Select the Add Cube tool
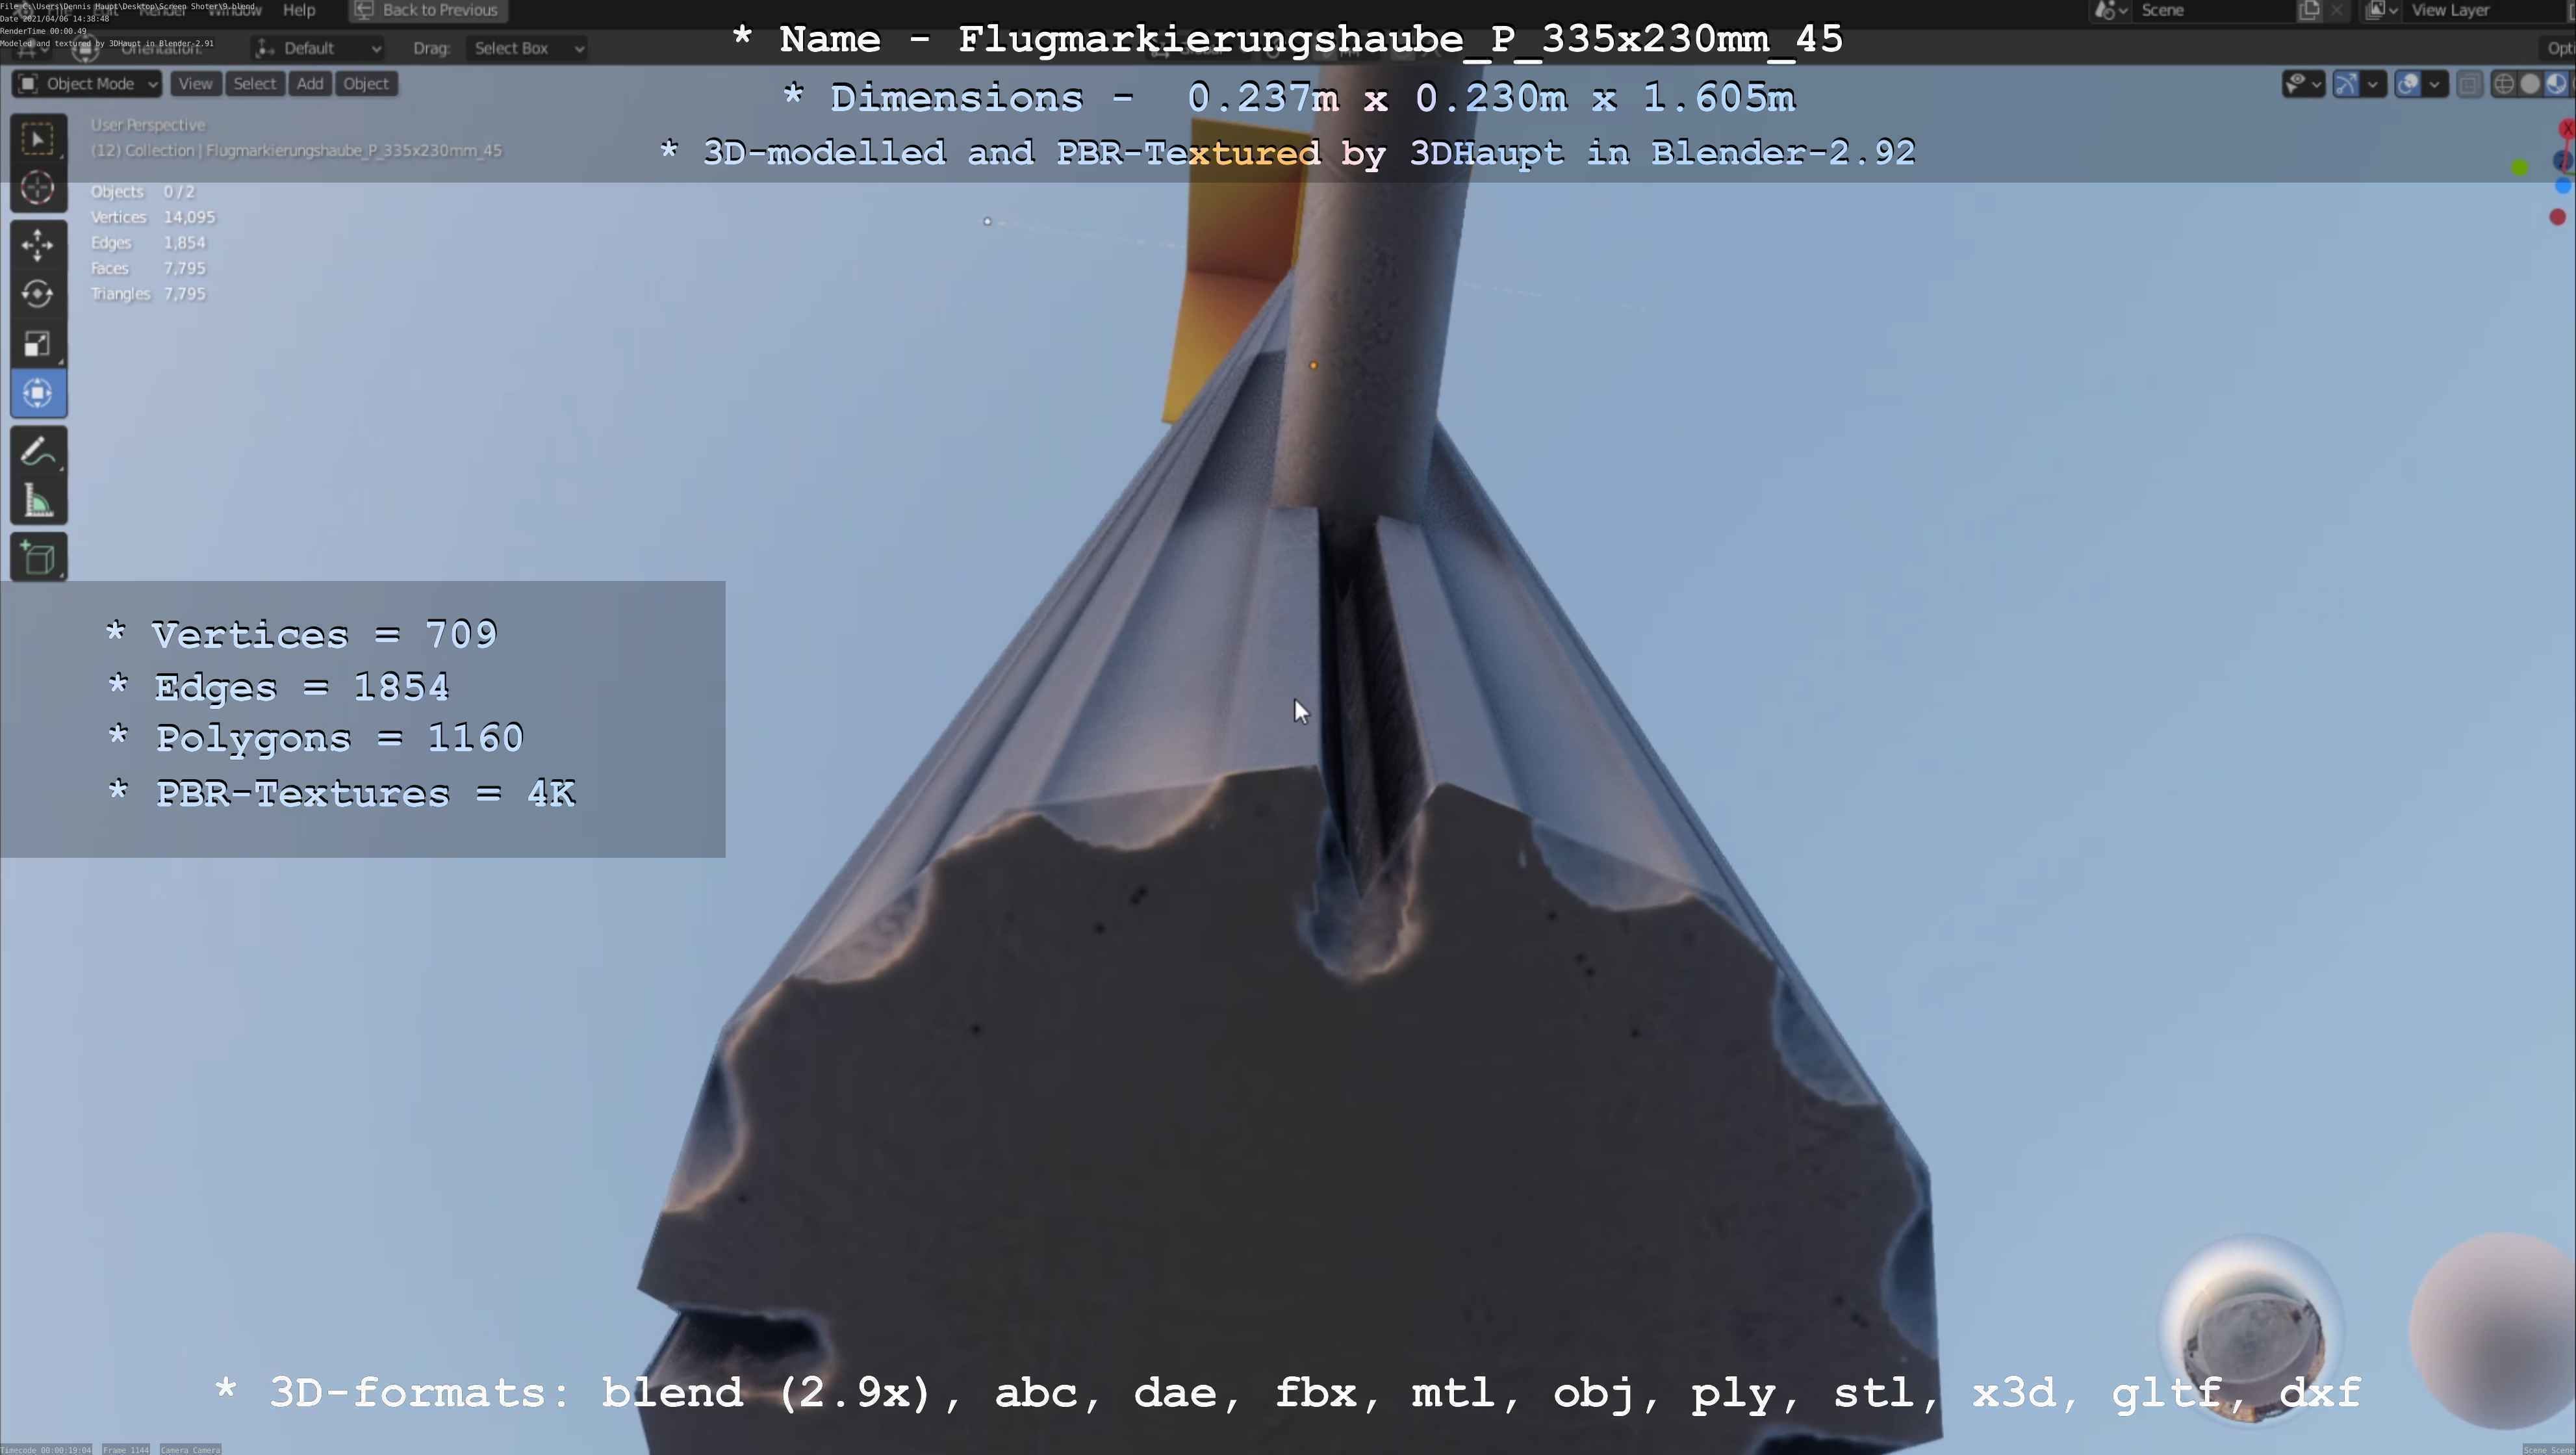 (38, 558)
